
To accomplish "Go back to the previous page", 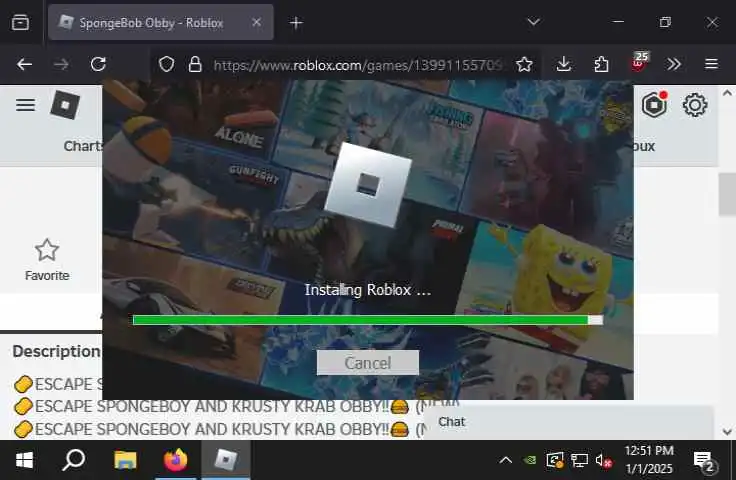I will pos(24,64).
